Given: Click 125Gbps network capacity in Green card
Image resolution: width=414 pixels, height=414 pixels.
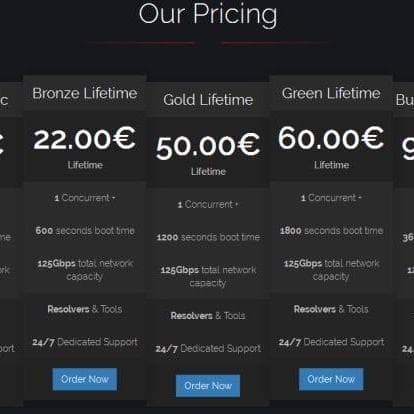Looking at the screenshot, I should (331, 270).
